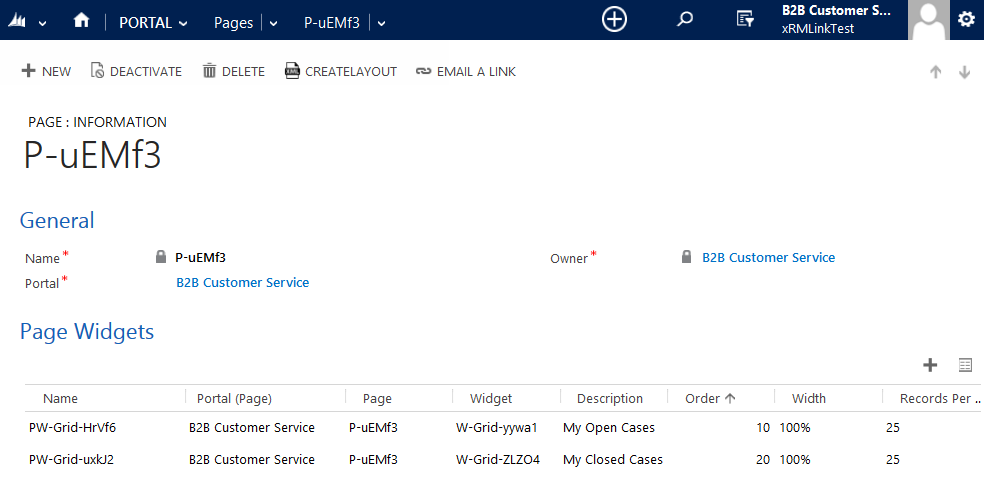Go to the Home icon
Screen dimensions: 984x495
click(x=81, y=21)
